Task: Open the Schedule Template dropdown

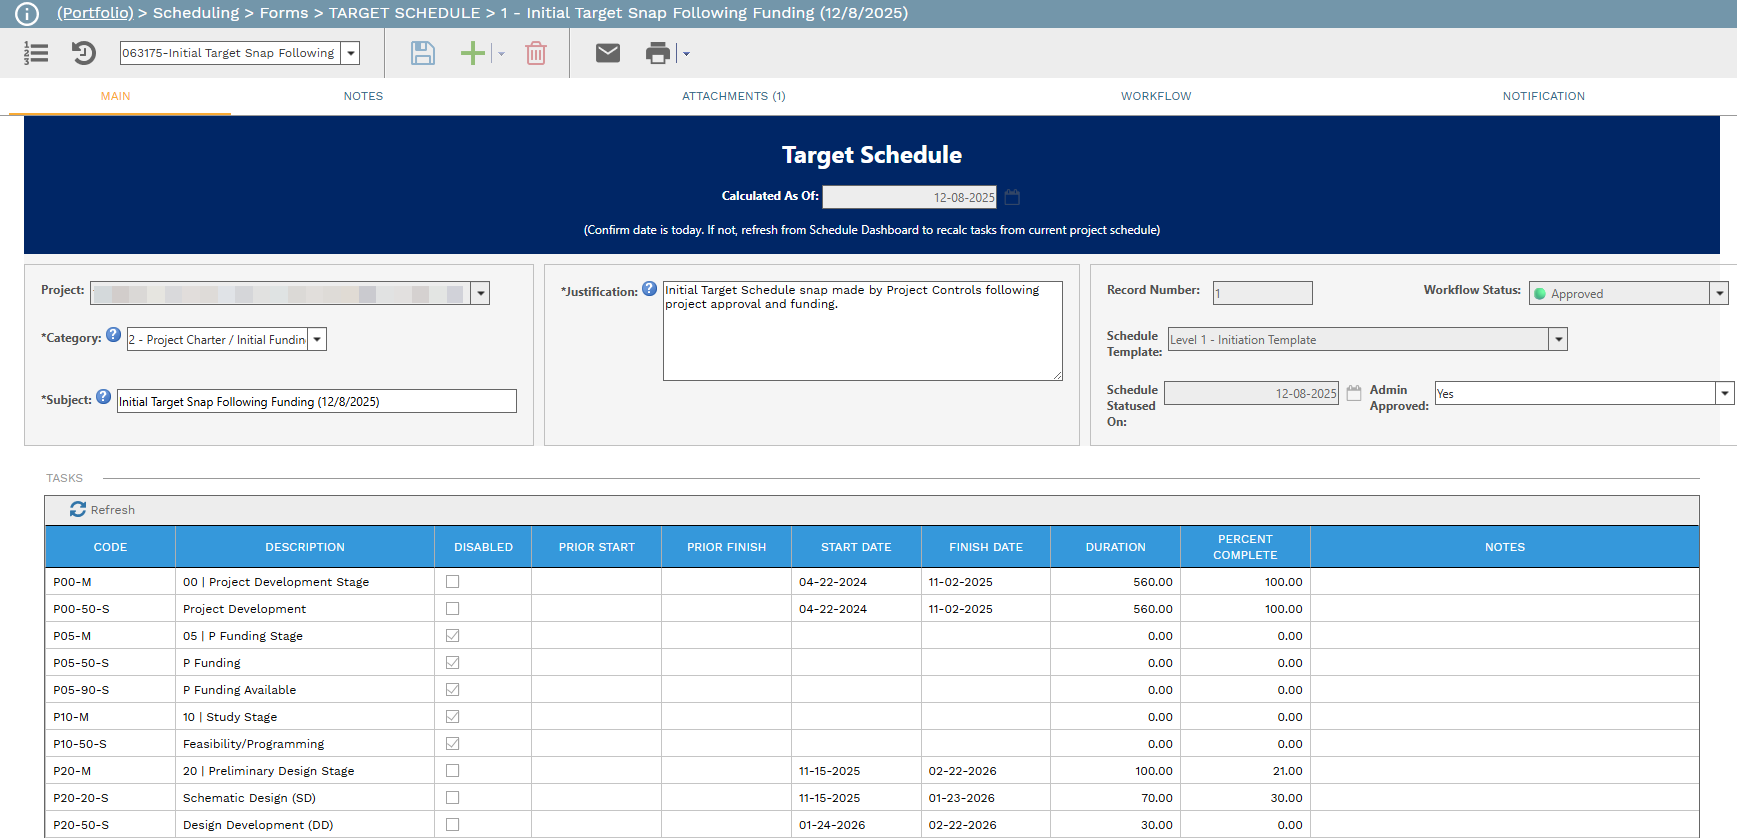Action: (1558, 339)
